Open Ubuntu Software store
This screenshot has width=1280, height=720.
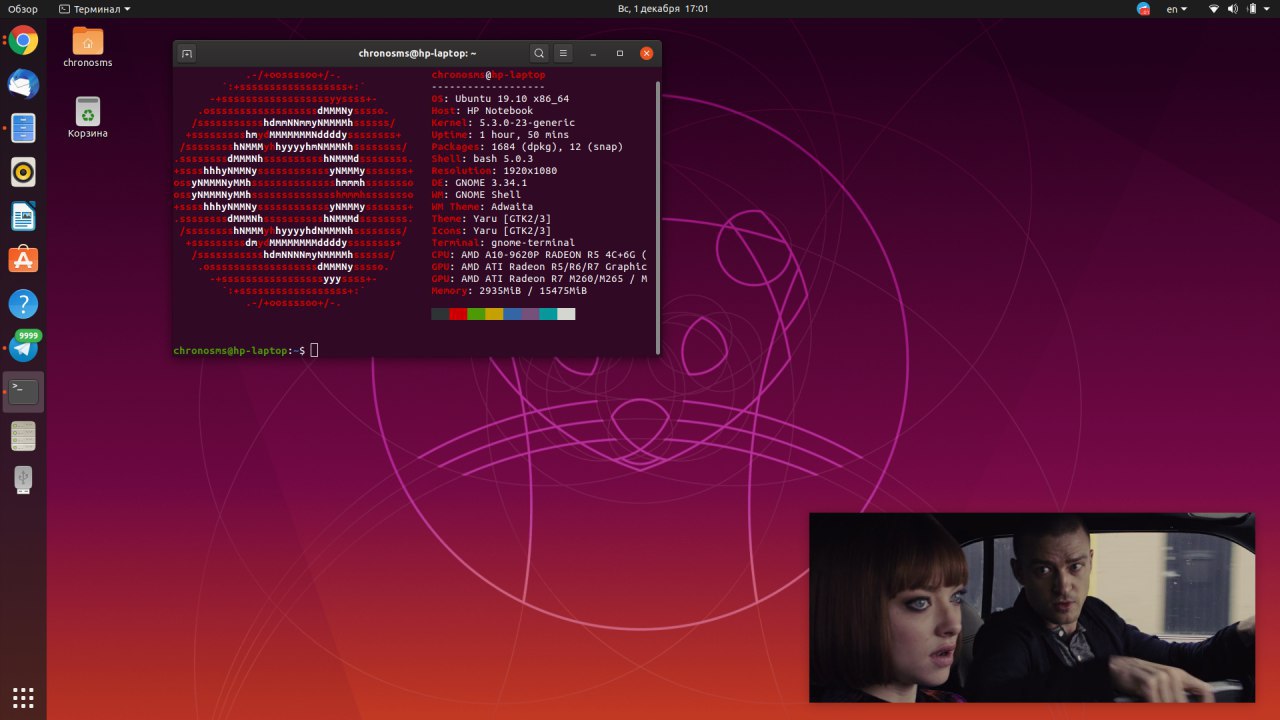(24, 260)
